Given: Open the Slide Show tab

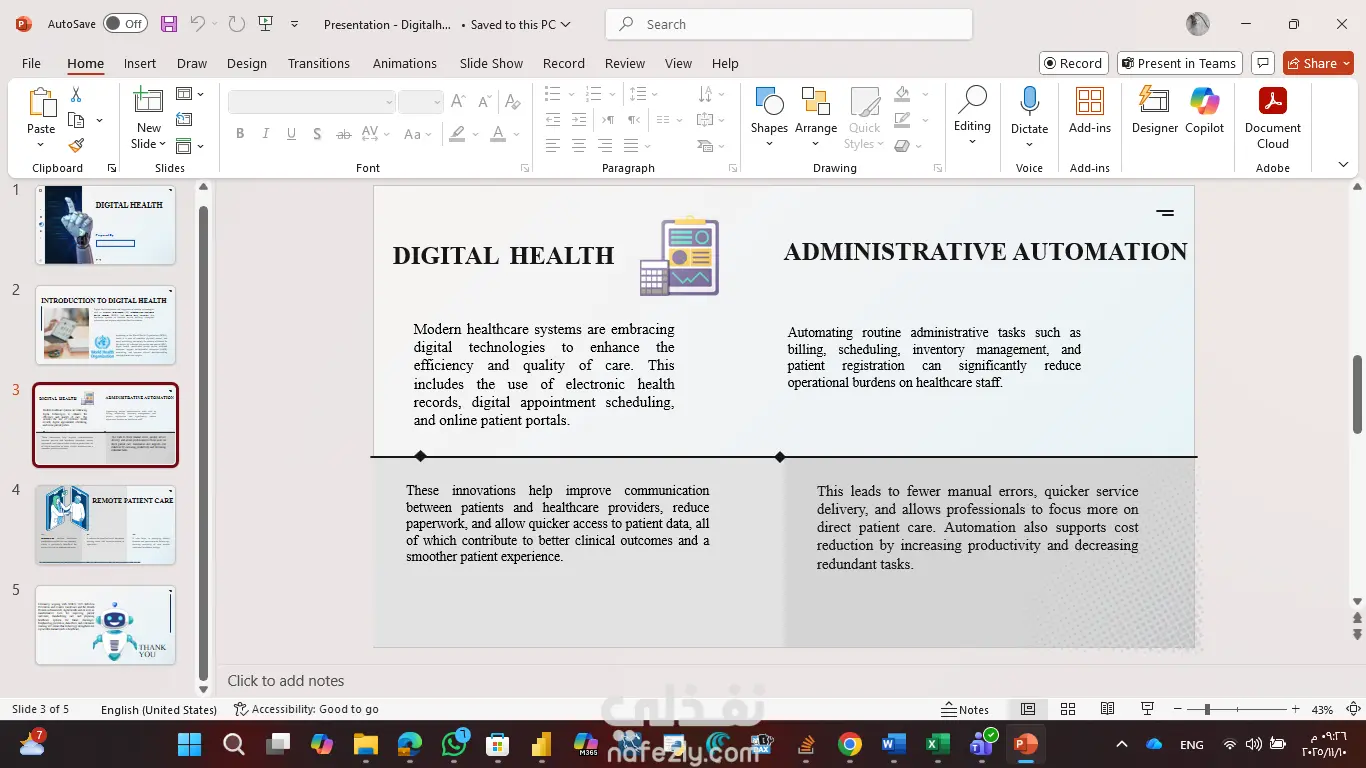Looking at the screenshot, I should pyautogui.click(x=491, y=63).
